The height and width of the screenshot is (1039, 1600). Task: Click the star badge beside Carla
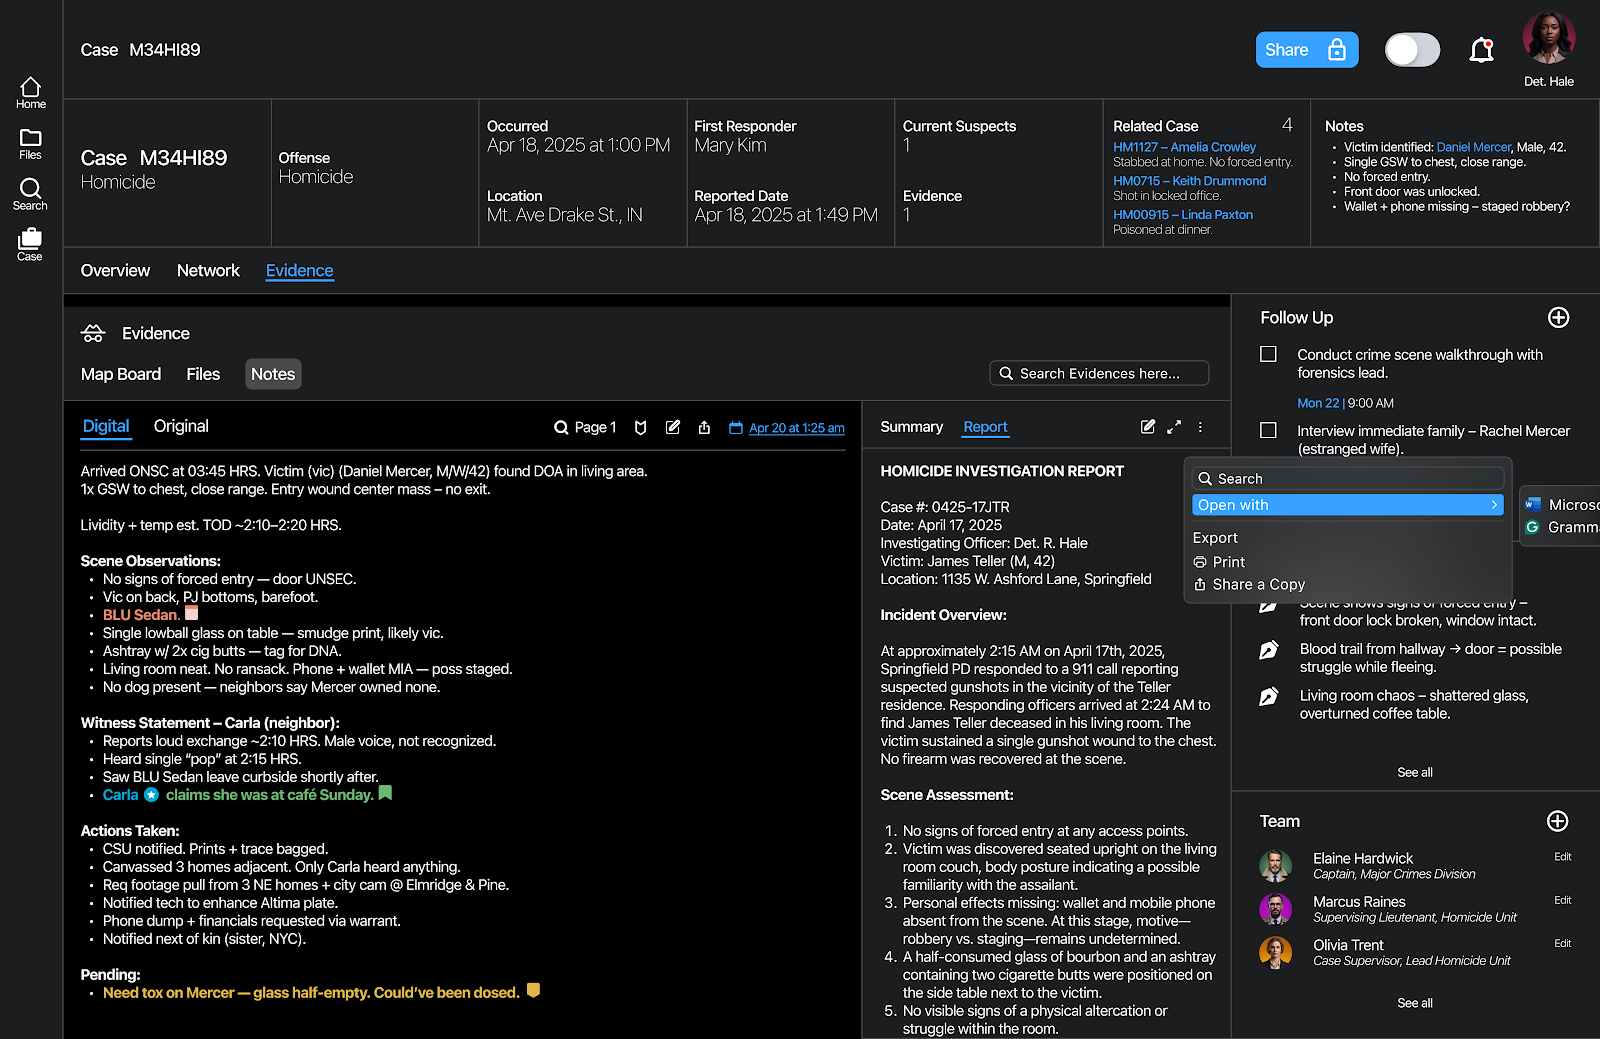(x=151, y=795)
